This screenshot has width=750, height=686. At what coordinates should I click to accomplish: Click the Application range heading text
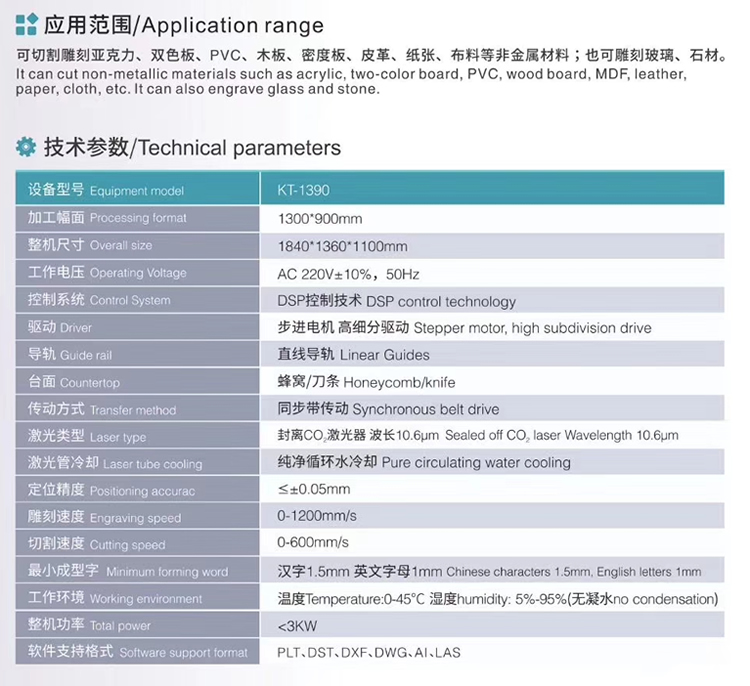tap(183, 25)
